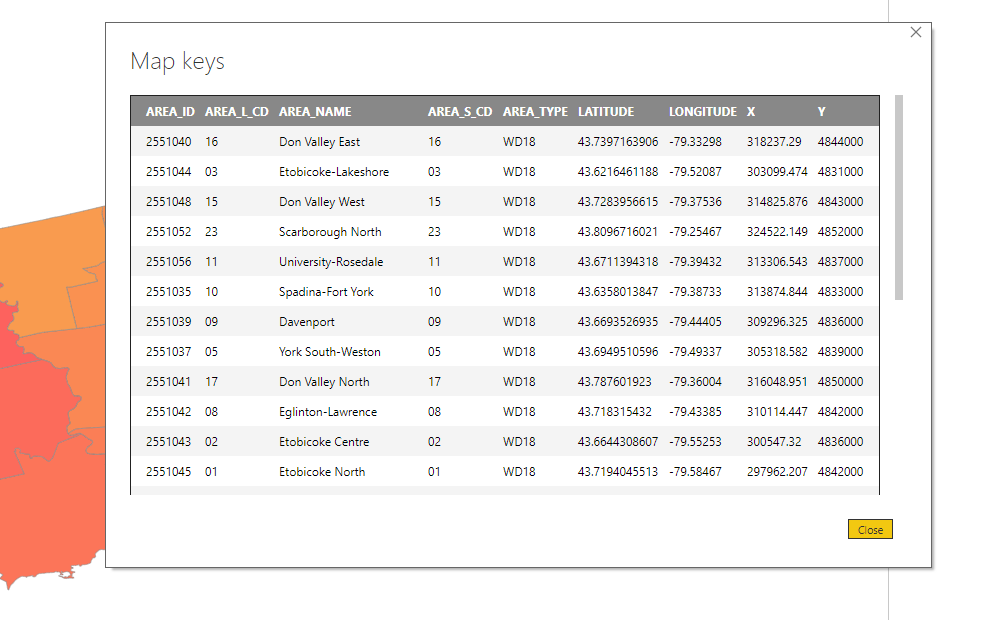
Task: Click latitude value 43.787601923
Action: click(x=613, y=382)
